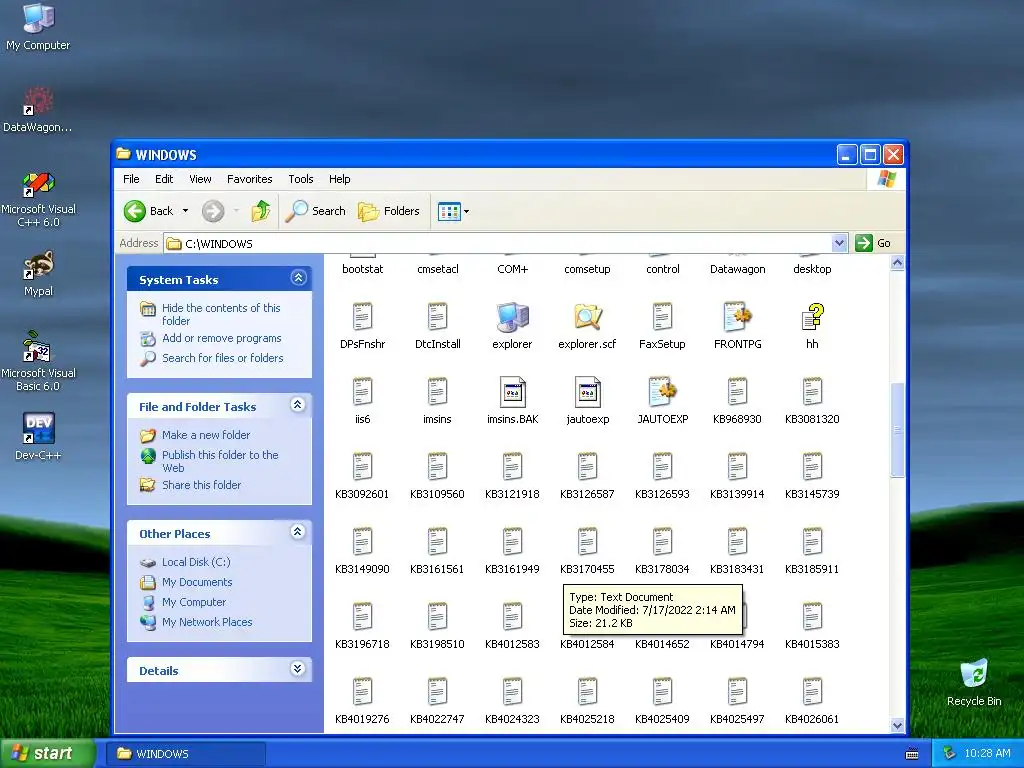The image size is (1024, 768).
Task: Select the FRONTPG file icon
Action: click(737, 317)
